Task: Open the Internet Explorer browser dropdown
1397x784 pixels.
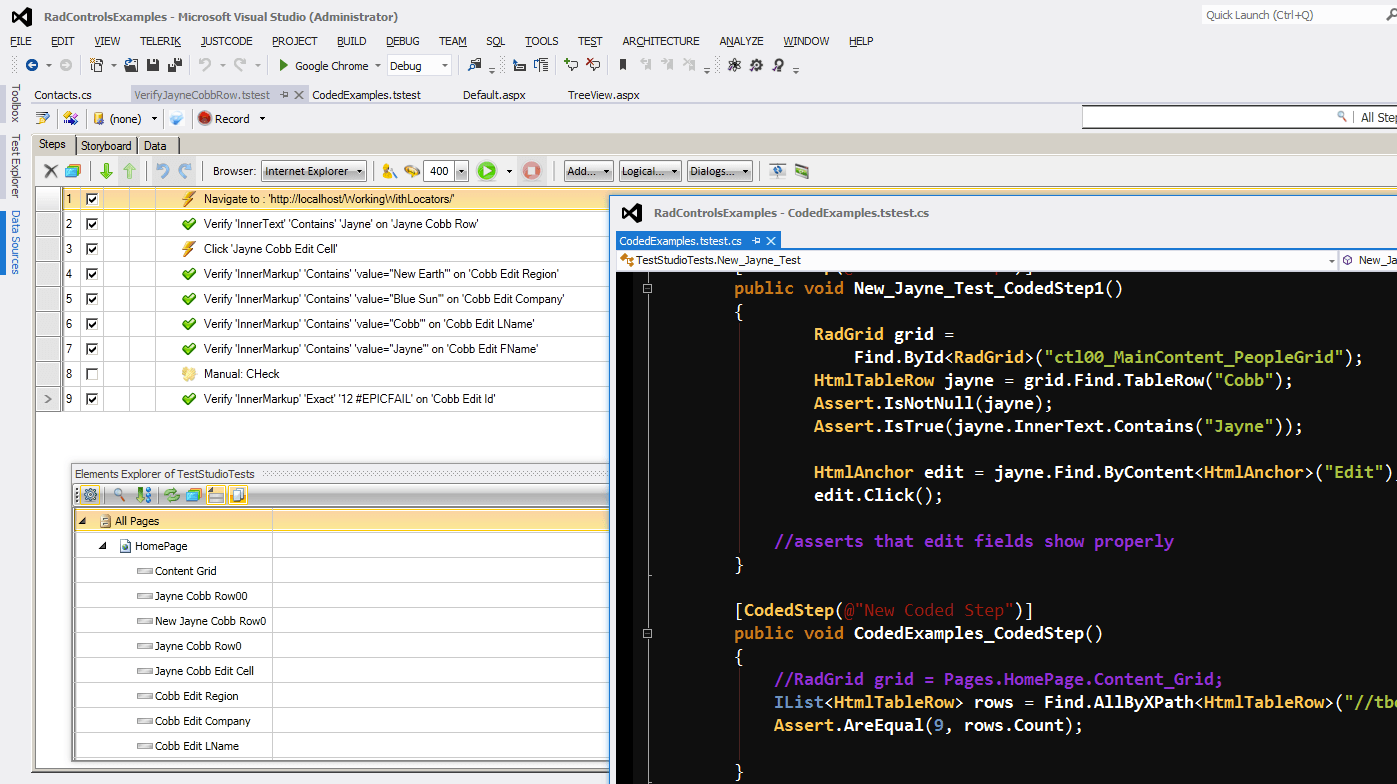Action: [x=314, y=171]
